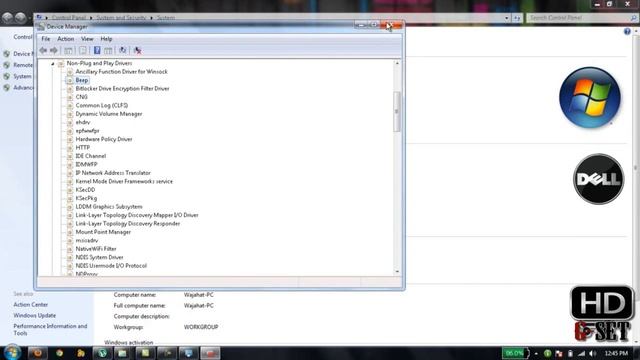Select the ehdrv driver entry
Image resolution: width=640 pixels, height=360 pixels.
[x=83, y=122]
